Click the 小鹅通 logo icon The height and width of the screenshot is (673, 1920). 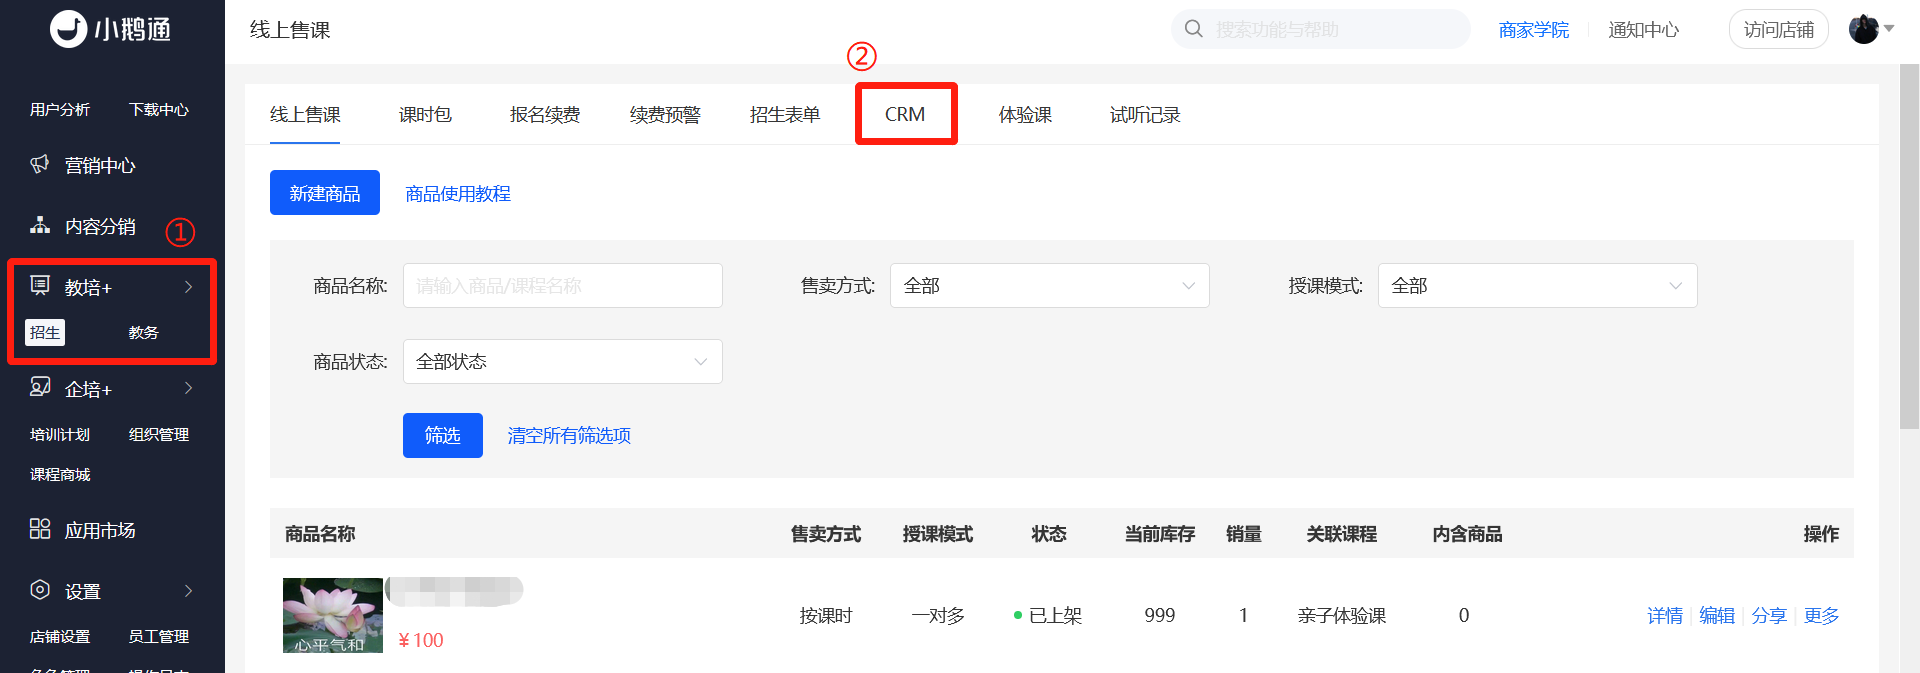pyautogui.click(x=69, y=29)
